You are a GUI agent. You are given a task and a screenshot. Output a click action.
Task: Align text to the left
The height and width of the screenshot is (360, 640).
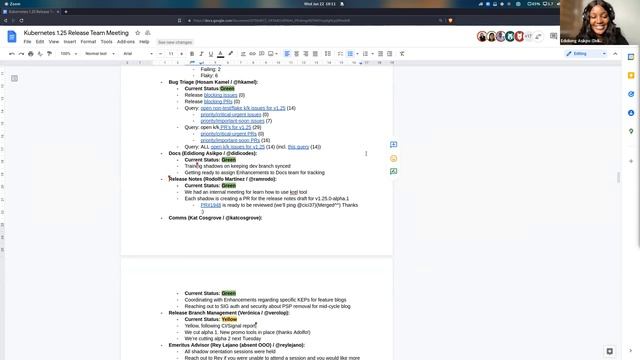point(287,54)
